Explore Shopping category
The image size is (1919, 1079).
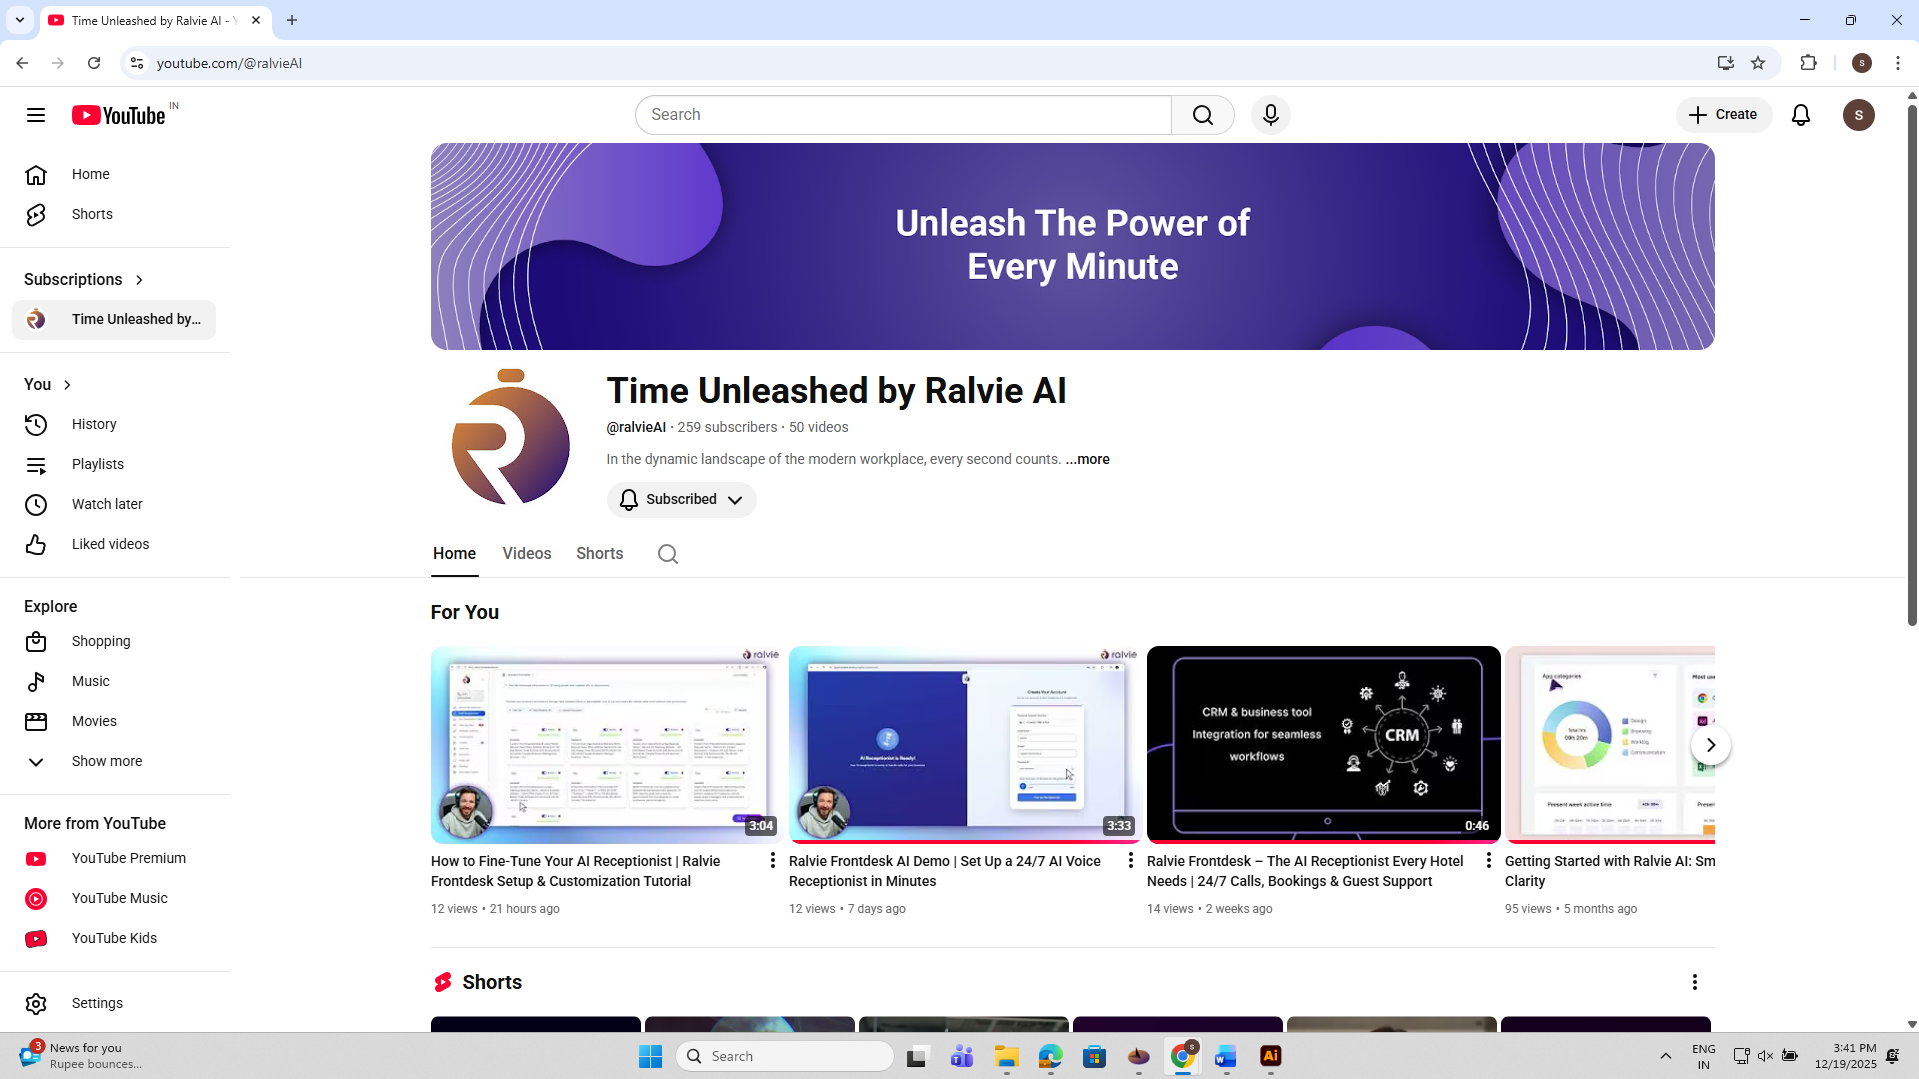114,641
